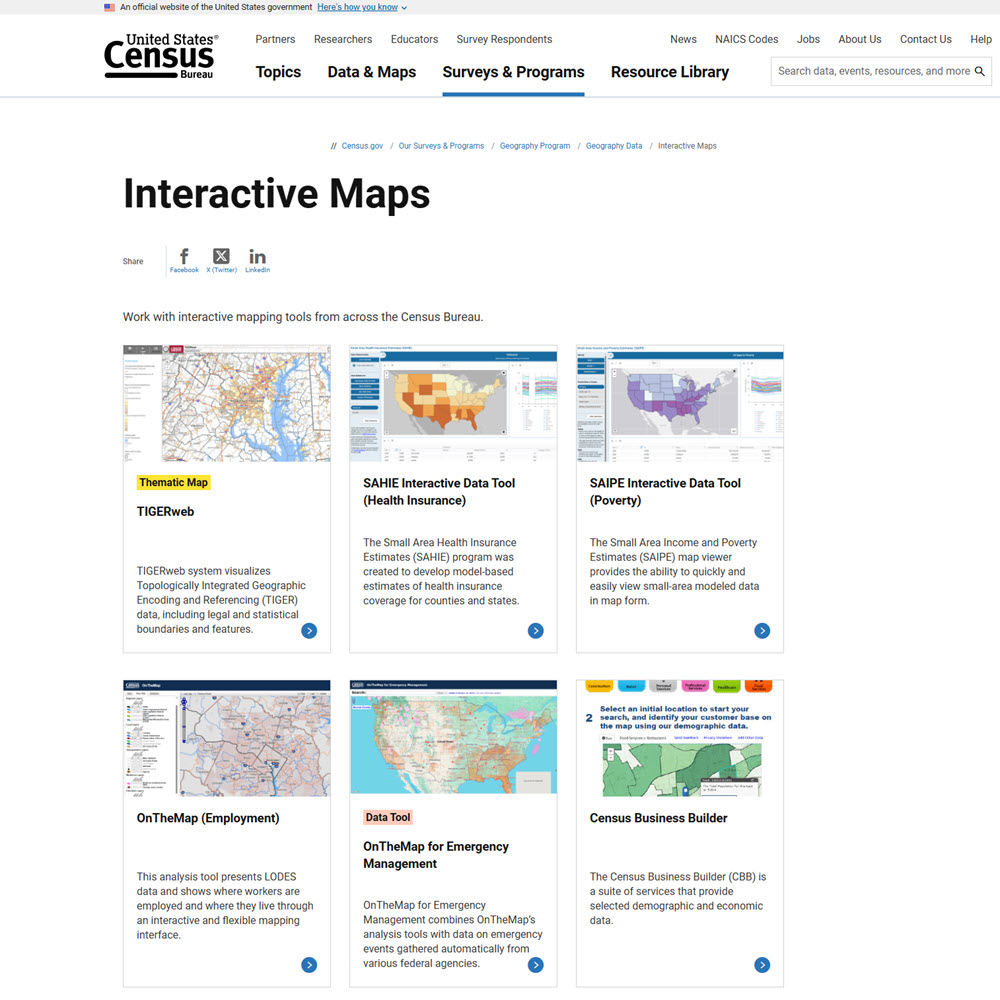1000x1000 pixels.
Task: Click SAIPE Interactive Data Tool title
Action: coord(665,492)
